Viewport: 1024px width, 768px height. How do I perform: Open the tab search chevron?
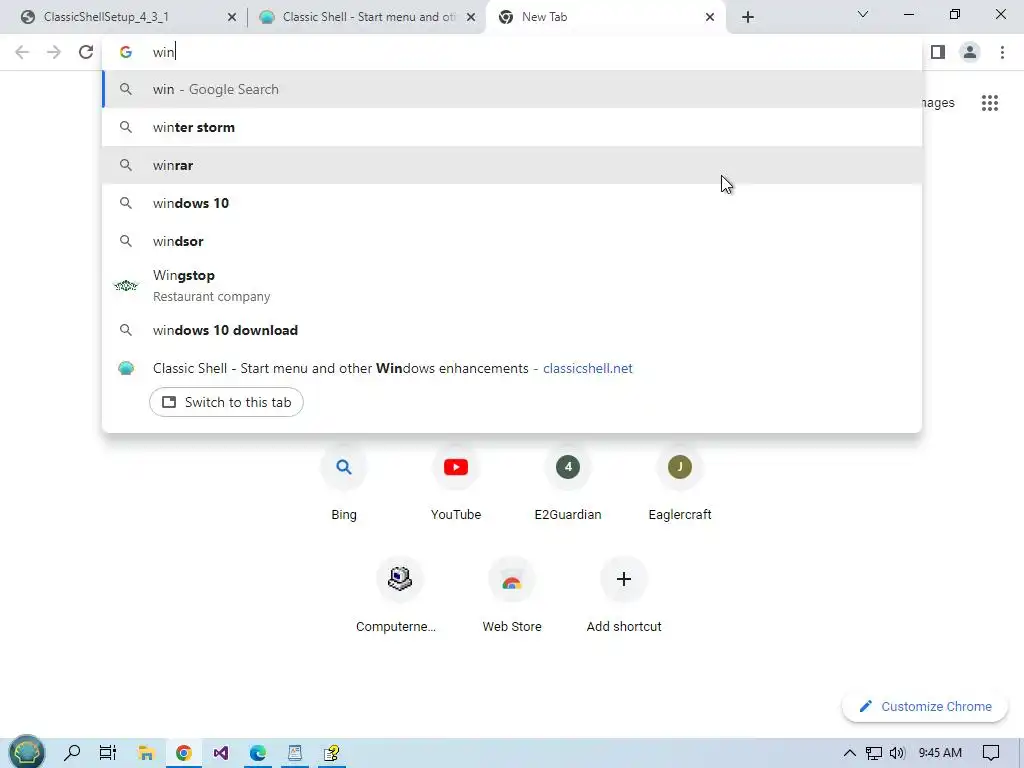[x=863, y=14]
